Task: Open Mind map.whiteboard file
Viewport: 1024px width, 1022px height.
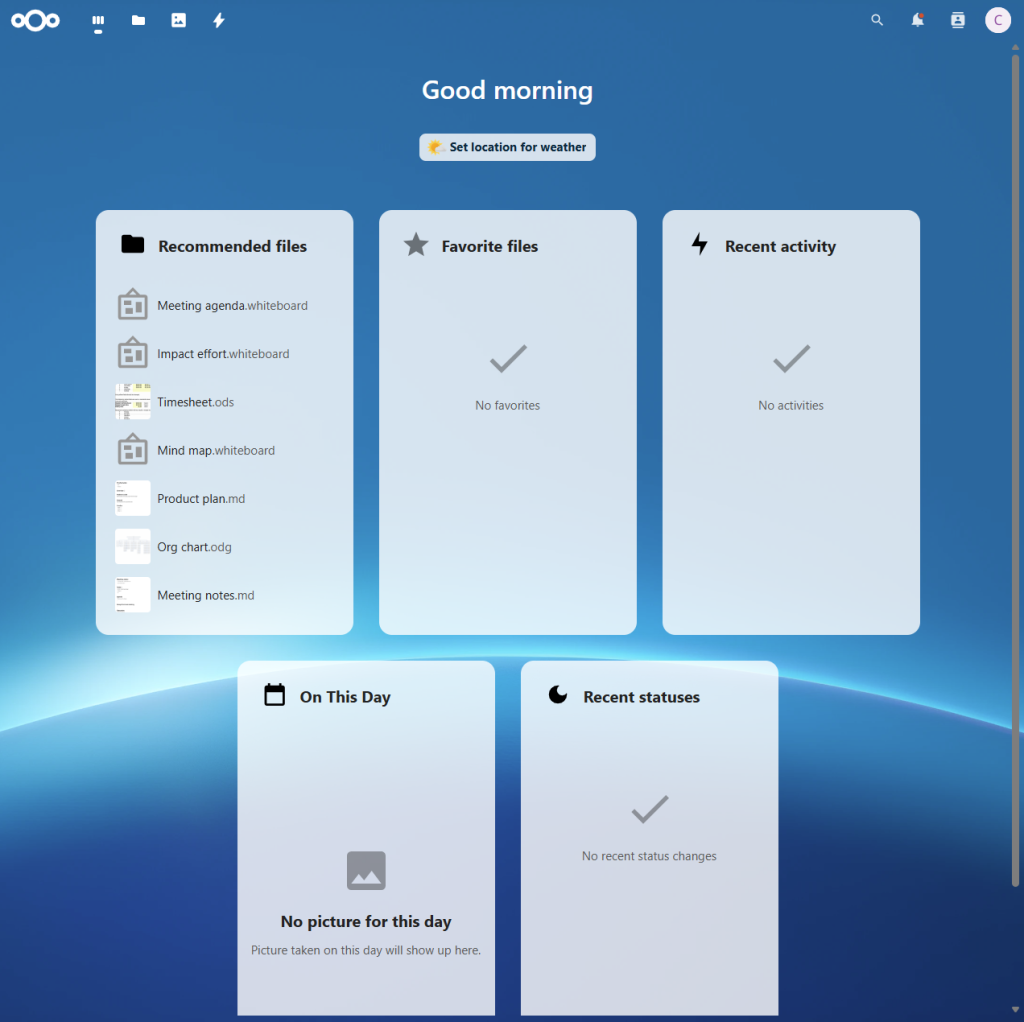Action: point(215,451)
